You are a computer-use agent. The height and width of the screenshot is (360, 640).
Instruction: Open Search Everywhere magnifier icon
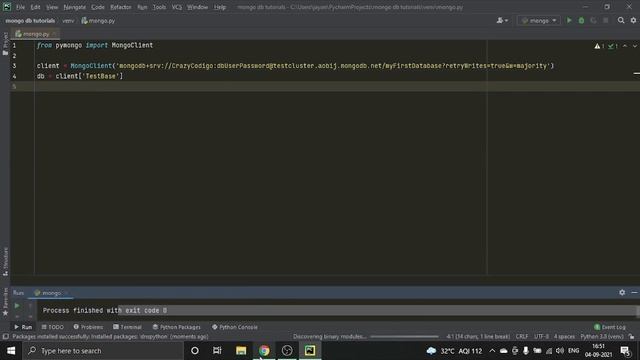click(x=621, y=20)
